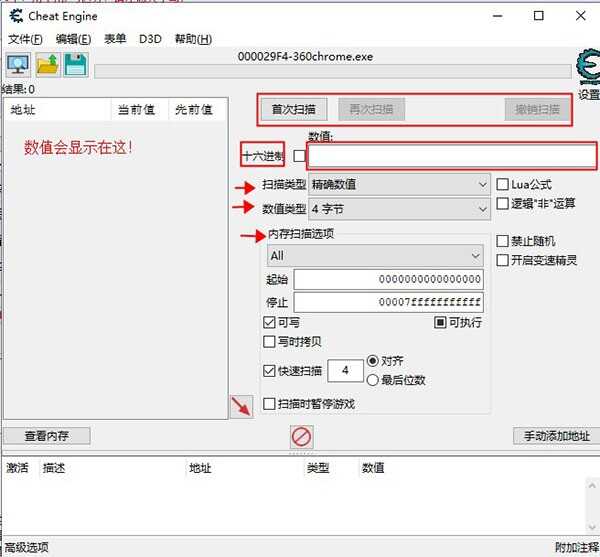
Task: Click 附加注释 in the status bar
Action: coord(577,547)
